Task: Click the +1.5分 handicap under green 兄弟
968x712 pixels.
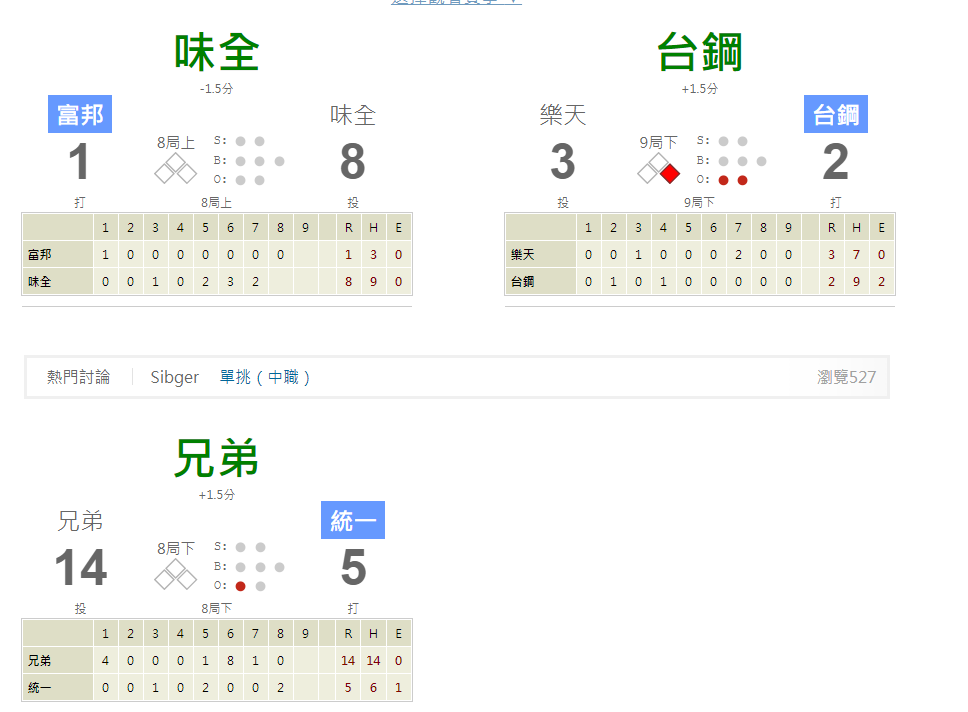Action: click(x=217, y=495)
